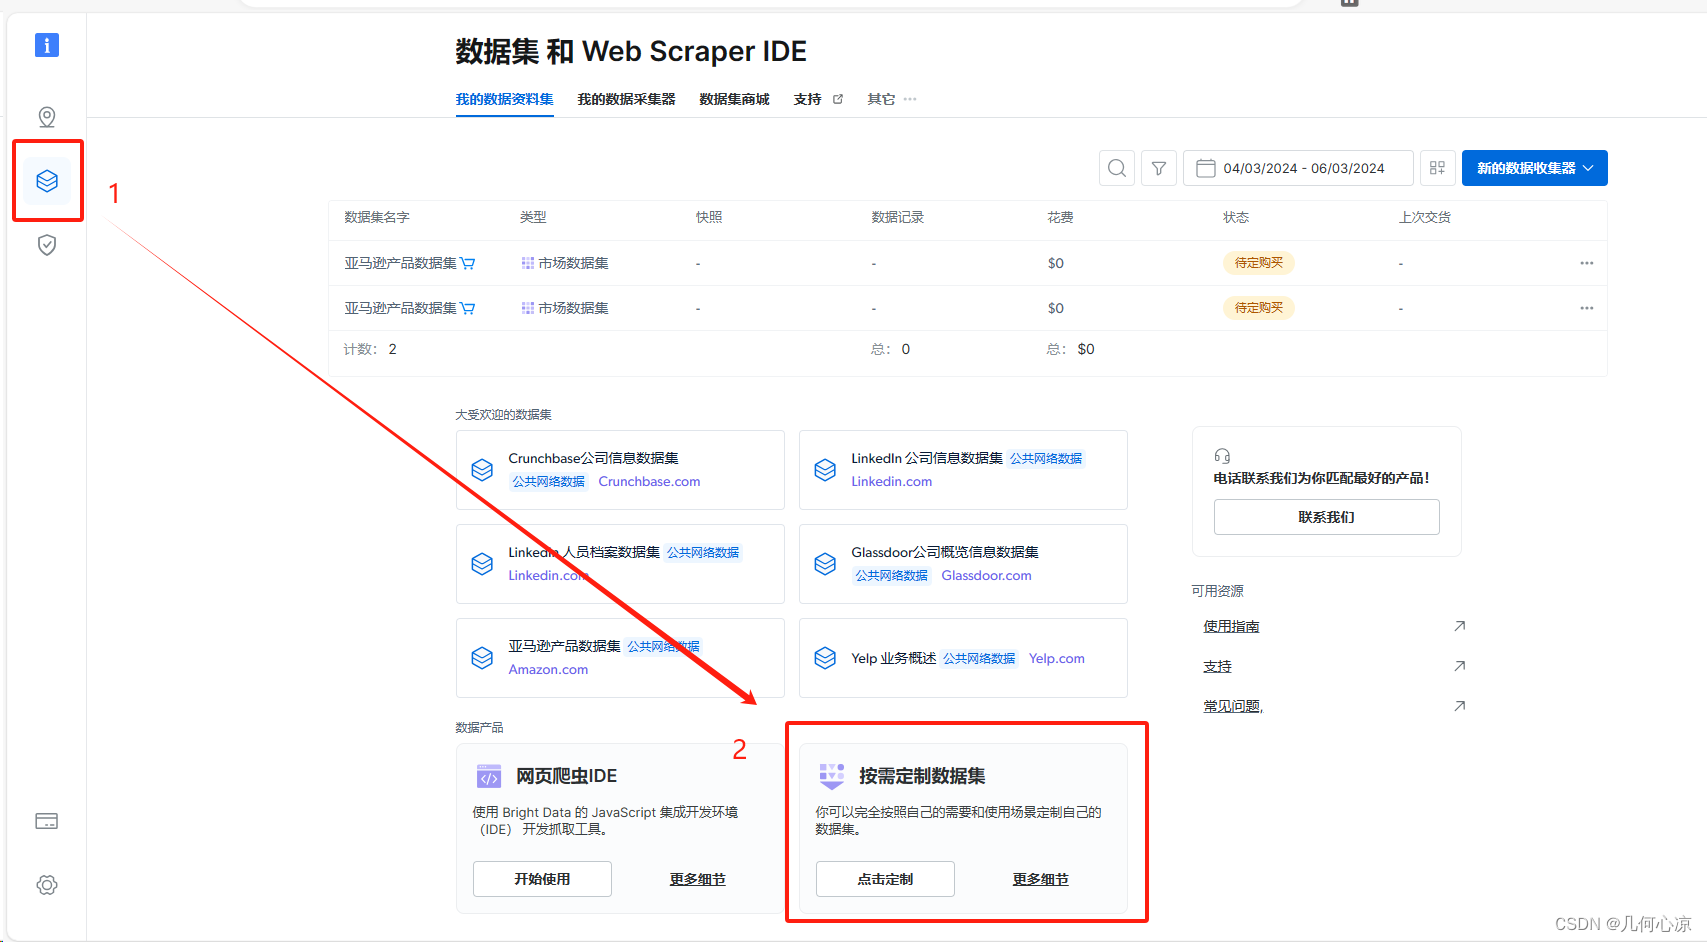Click the calendar icon in date range
This screenshot has height=942, width=1707.
[x=1206, y=168]
